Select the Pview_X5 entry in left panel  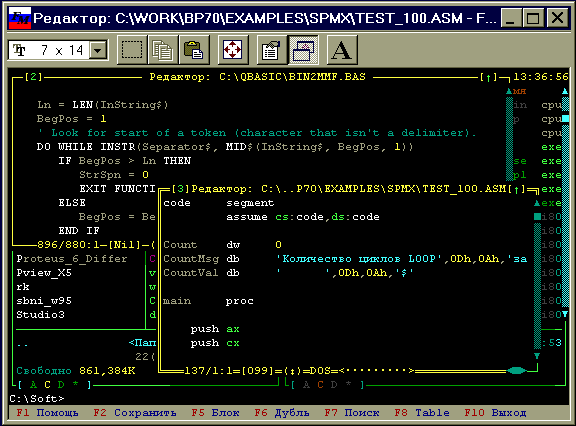tap(44, 273)
